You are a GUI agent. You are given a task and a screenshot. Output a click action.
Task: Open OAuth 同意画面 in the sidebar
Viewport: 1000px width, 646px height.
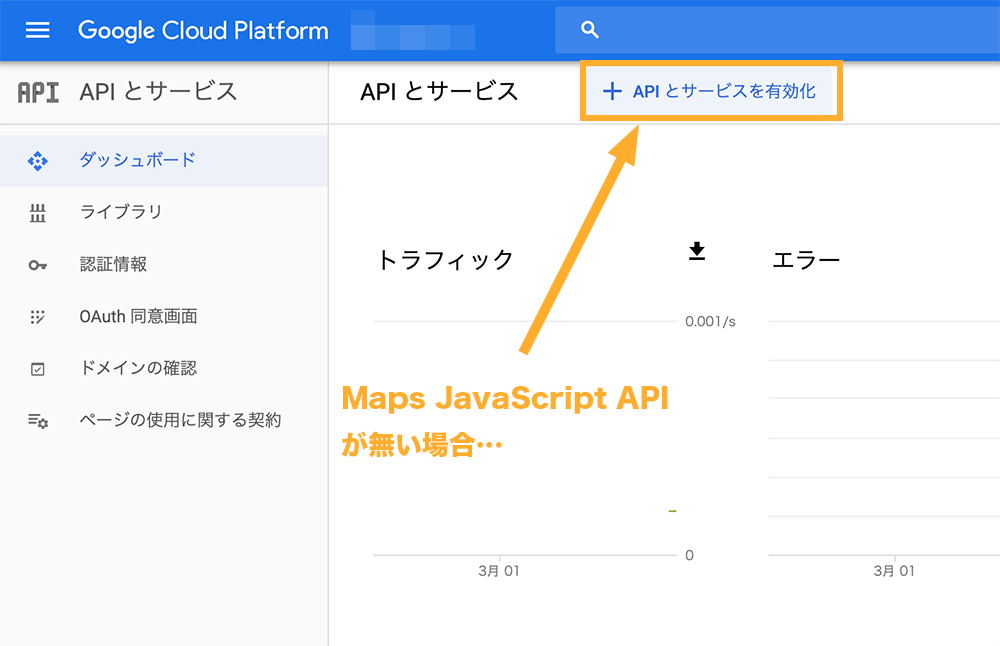point(164,317)
